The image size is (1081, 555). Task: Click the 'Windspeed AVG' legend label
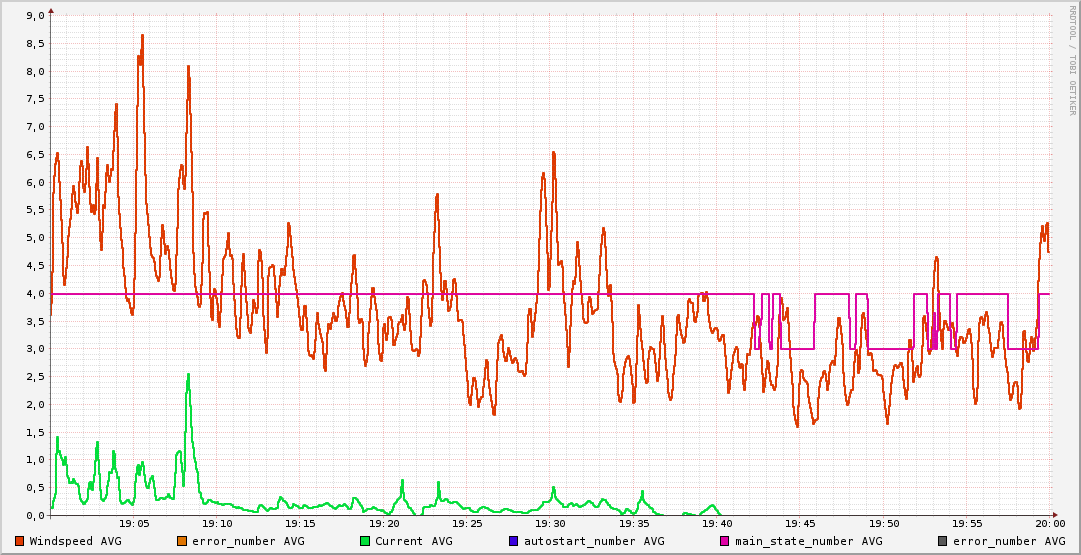pos(76,541)
